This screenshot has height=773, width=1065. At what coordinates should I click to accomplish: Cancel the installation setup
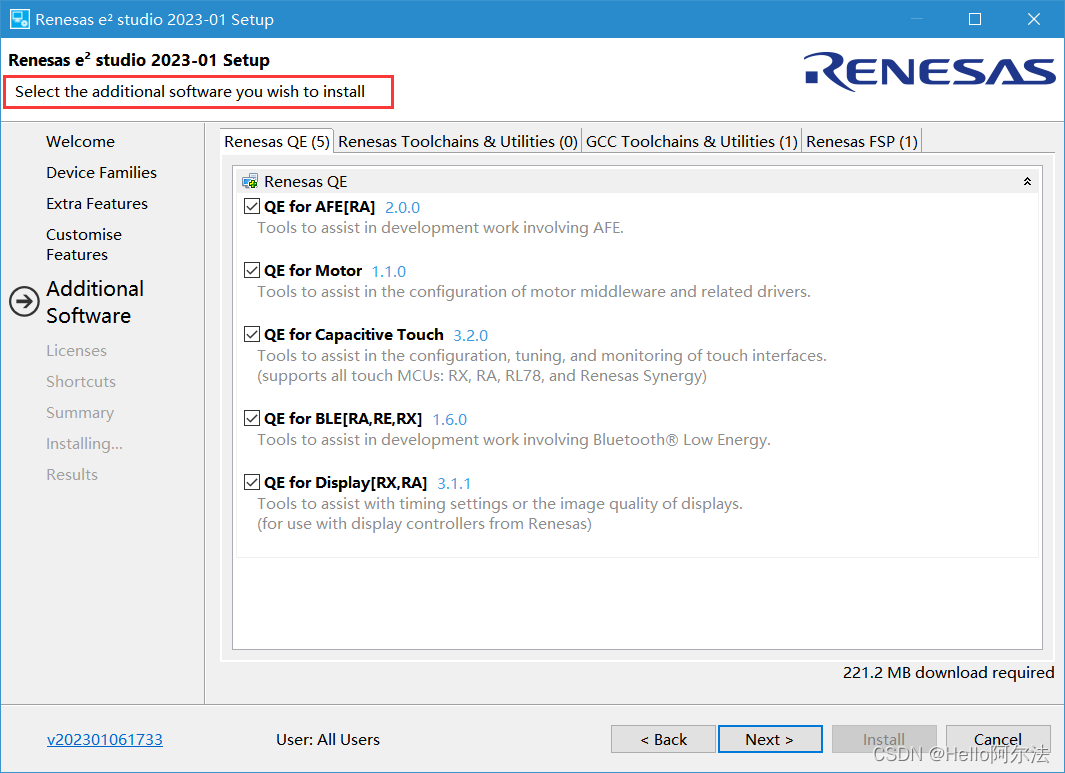click(998, 739)
